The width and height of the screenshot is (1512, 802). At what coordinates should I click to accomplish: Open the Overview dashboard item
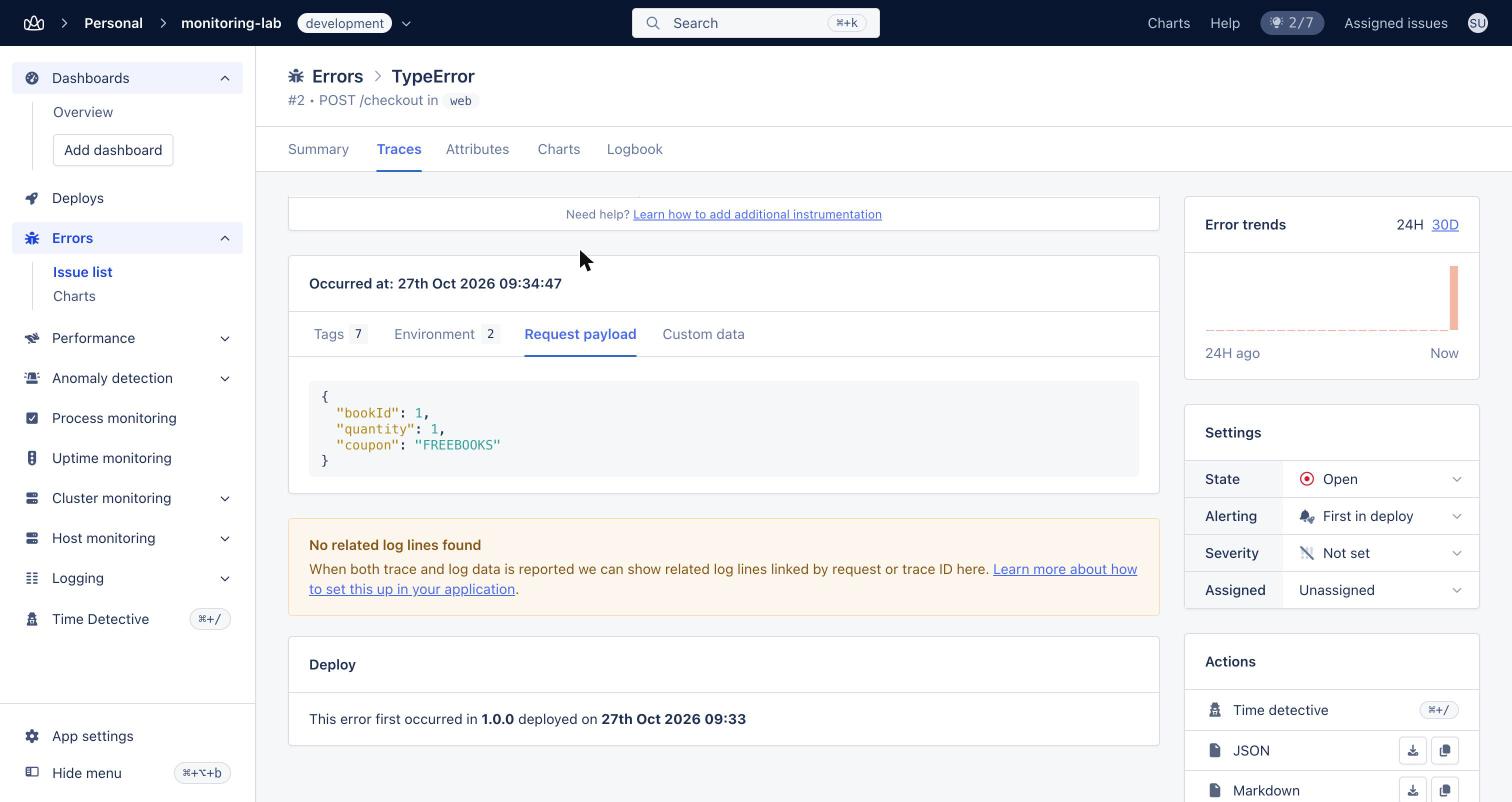[x=83, y=112]
